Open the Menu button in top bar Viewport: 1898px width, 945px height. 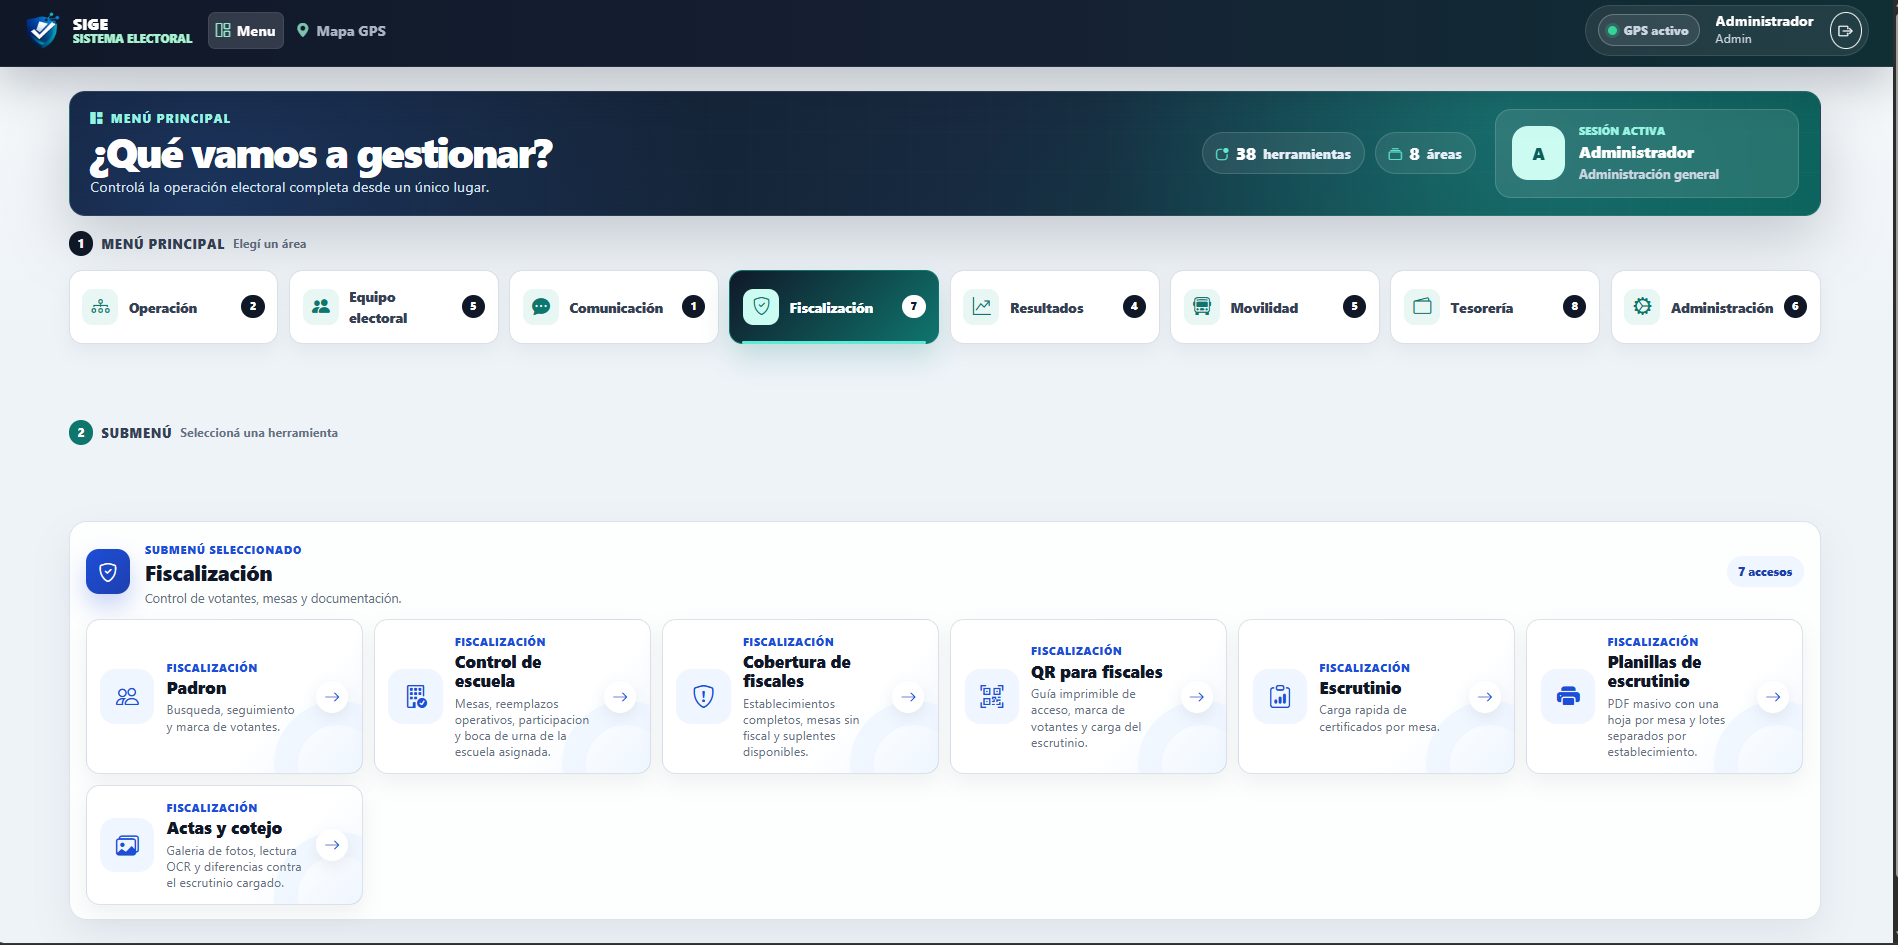point(246,31)
